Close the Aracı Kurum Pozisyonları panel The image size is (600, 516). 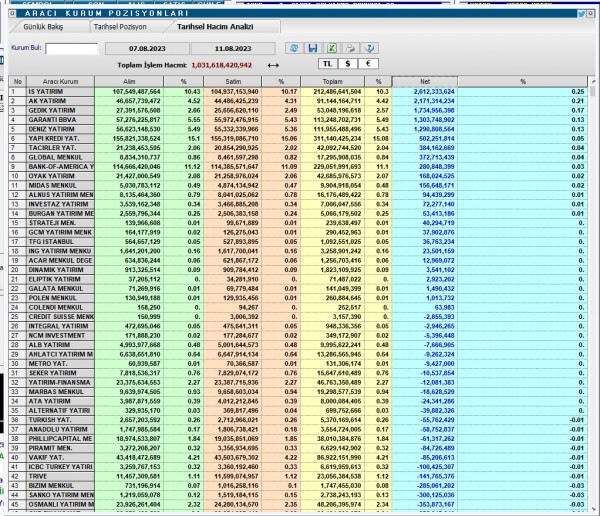pyautogui.click(x=591, y=13)
